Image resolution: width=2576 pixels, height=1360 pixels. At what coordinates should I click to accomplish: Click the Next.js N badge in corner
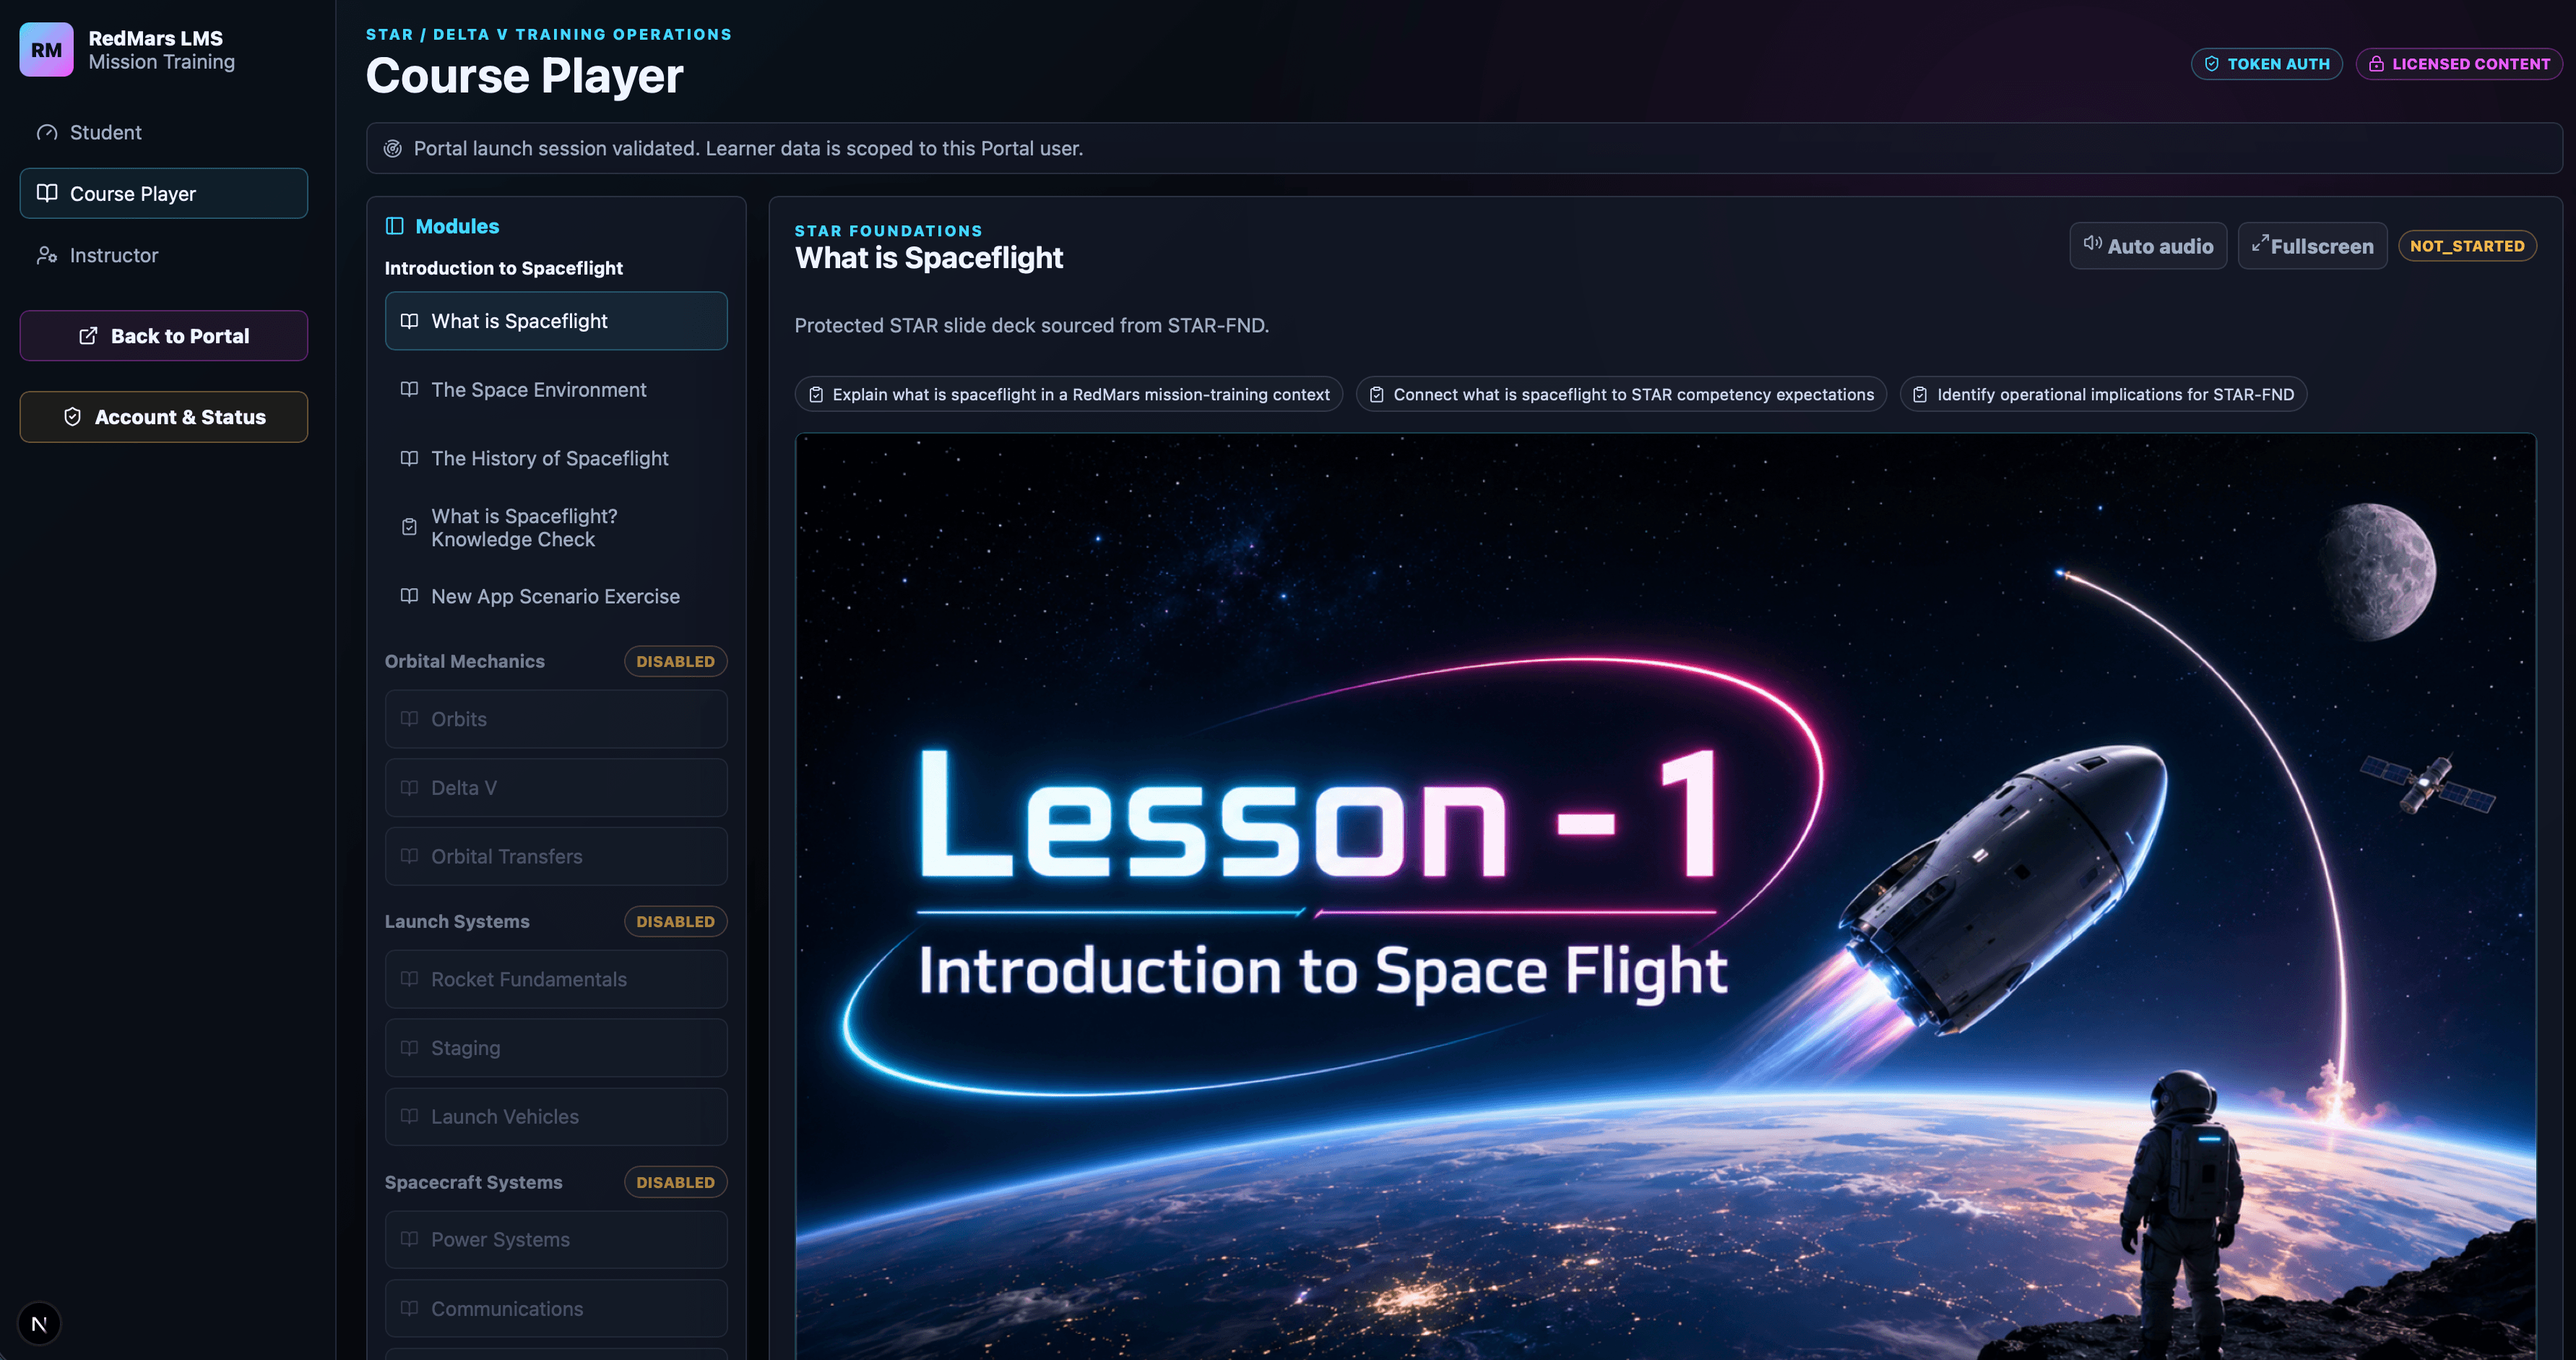39,1324
